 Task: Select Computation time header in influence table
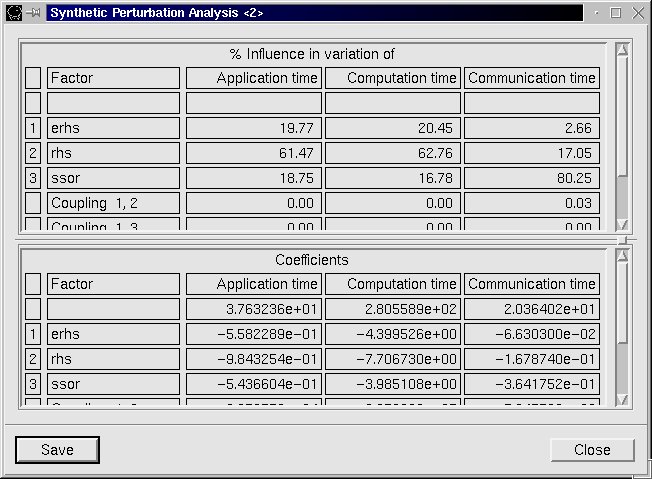tap(393, 78)
